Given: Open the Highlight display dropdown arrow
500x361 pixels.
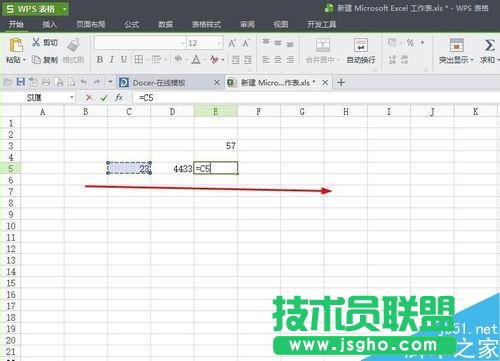Looking at the screenshot, I should (x=472, y=60).
